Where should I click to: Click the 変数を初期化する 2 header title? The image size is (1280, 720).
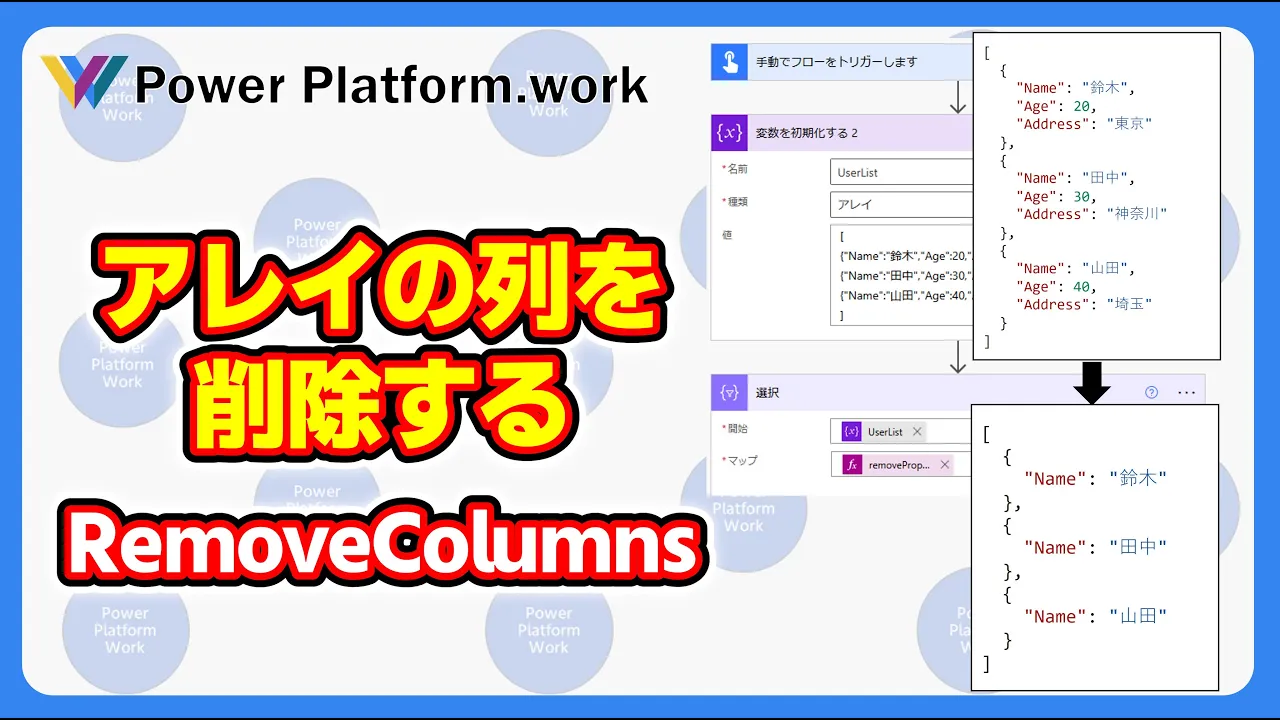click(x=807, y=133)
